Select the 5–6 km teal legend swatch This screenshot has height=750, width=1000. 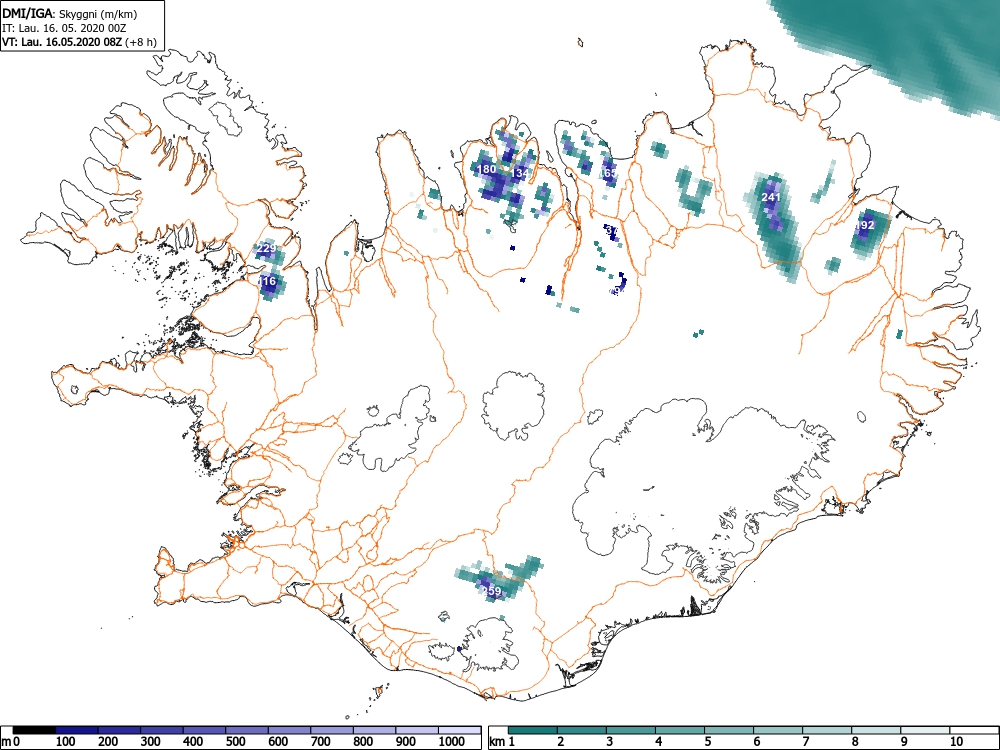(x=729, y=730)
